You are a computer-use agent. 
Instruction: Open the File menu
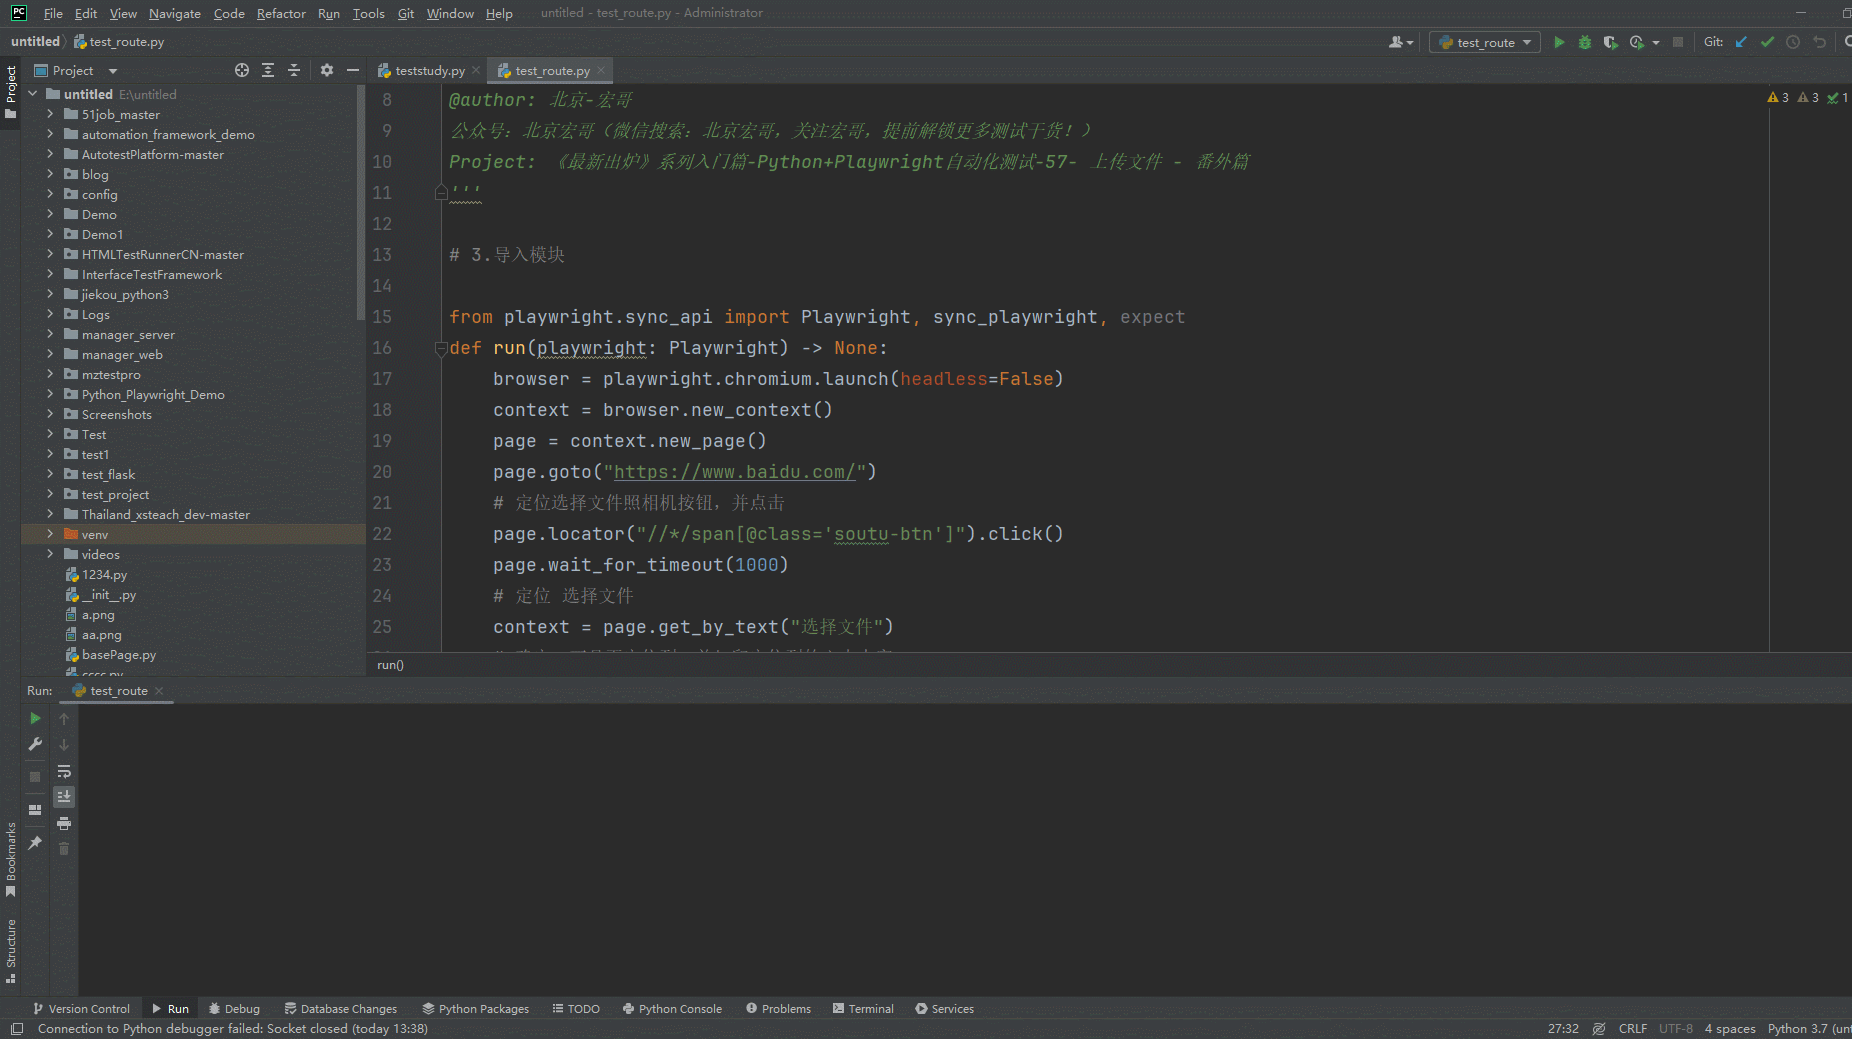point(53,13)
